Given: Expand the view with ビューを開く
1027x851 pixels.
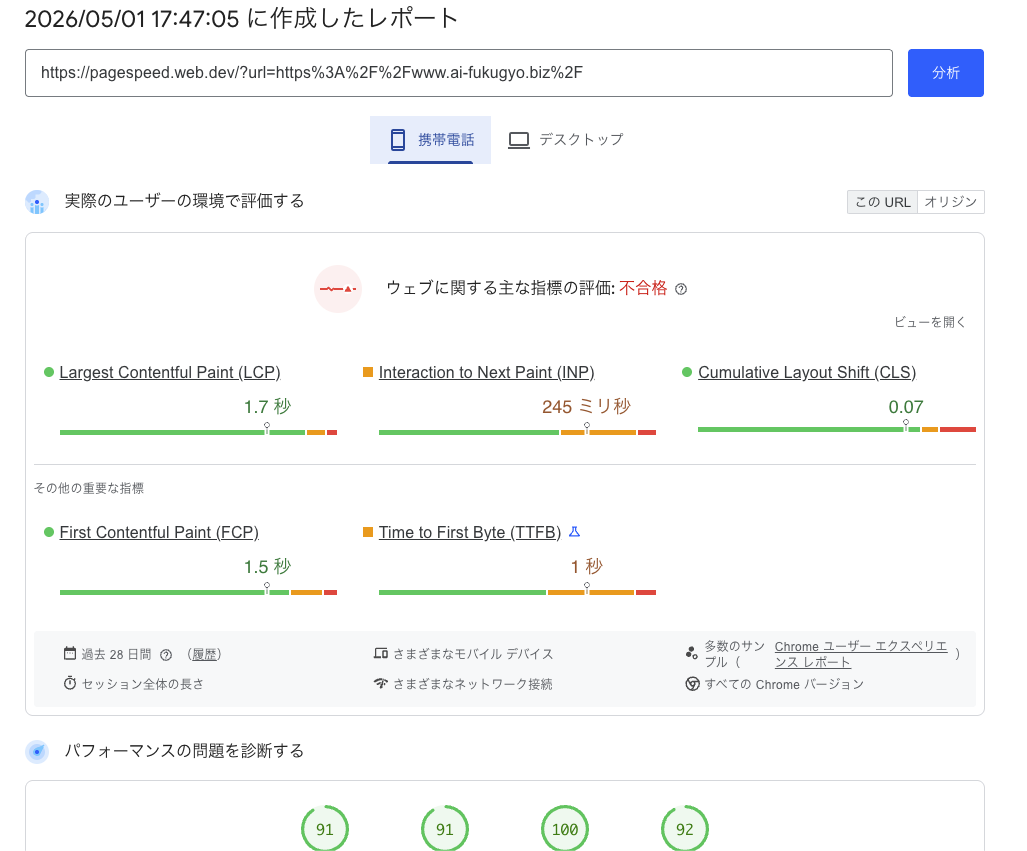Looking at the screenshot, I should (x=929, y=322).
